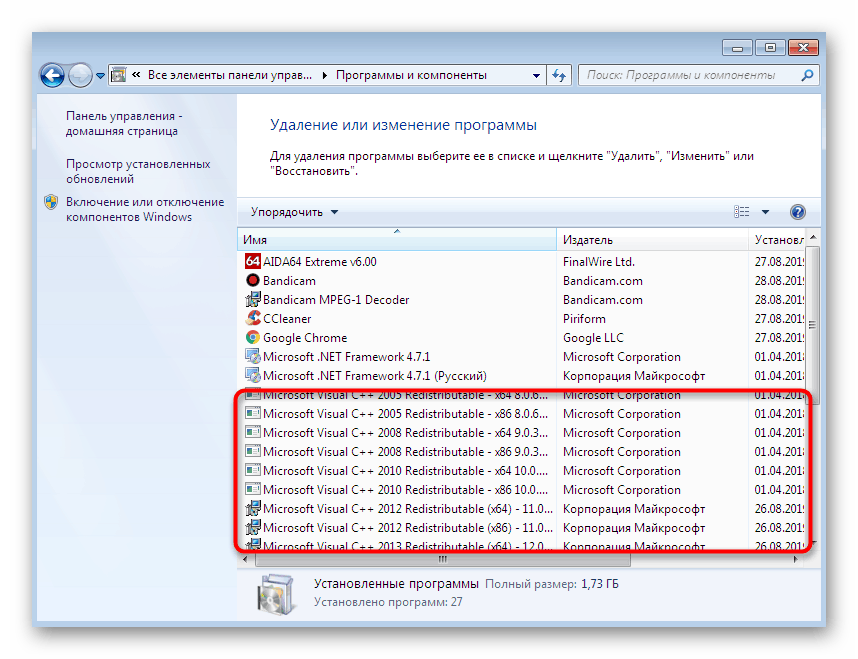The height and width of the screenshot is (659, 858).
Task: Expand the view options dropdown arrow
Action: (765, 212)
